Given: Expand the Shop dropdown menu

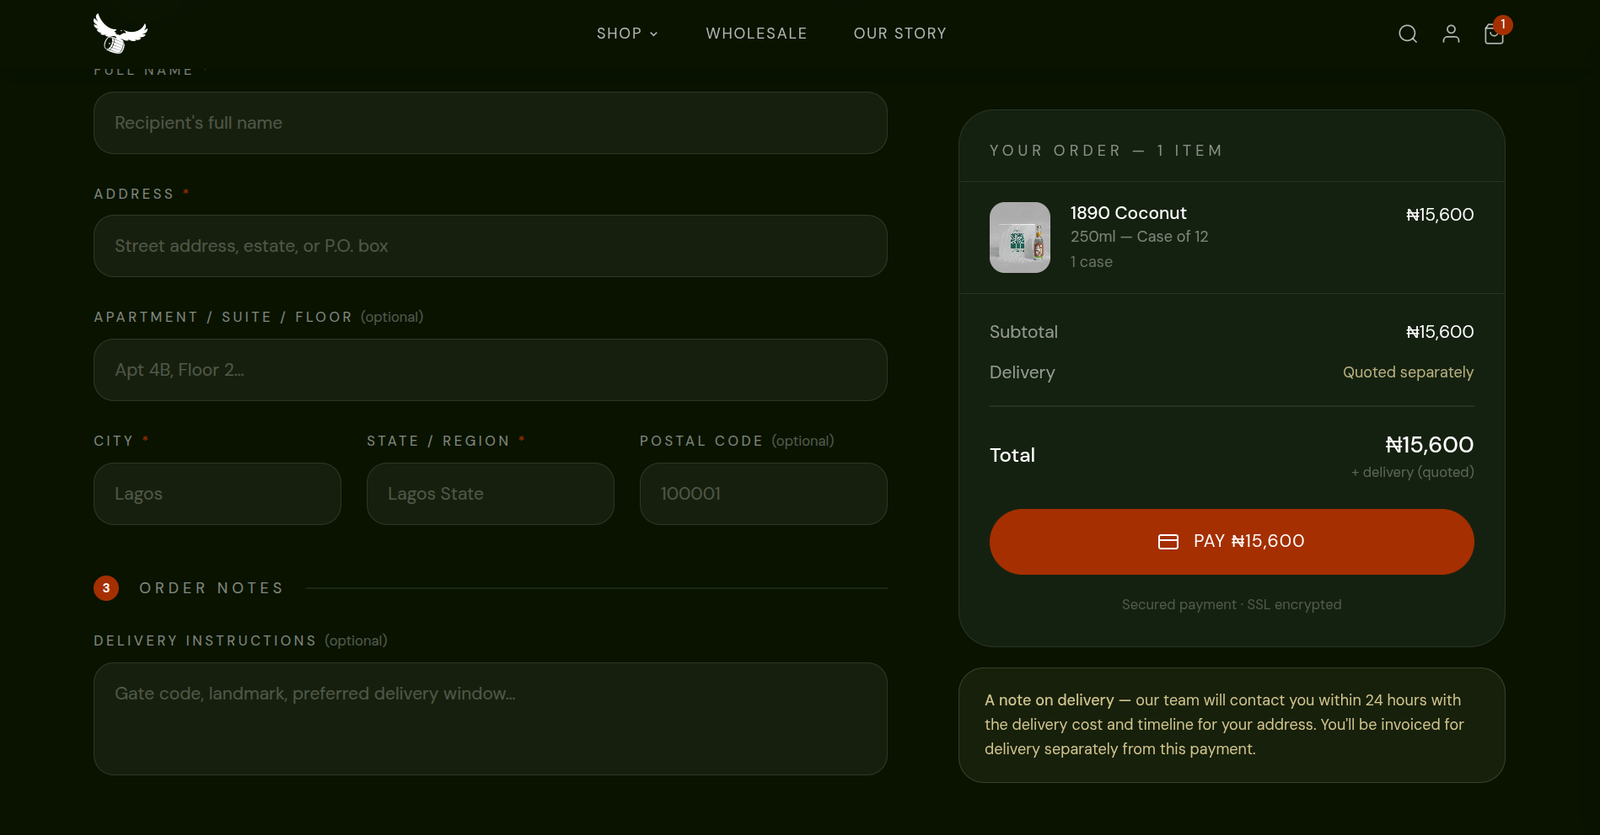Looking at the screenshot, I should (x=627, y=34).
